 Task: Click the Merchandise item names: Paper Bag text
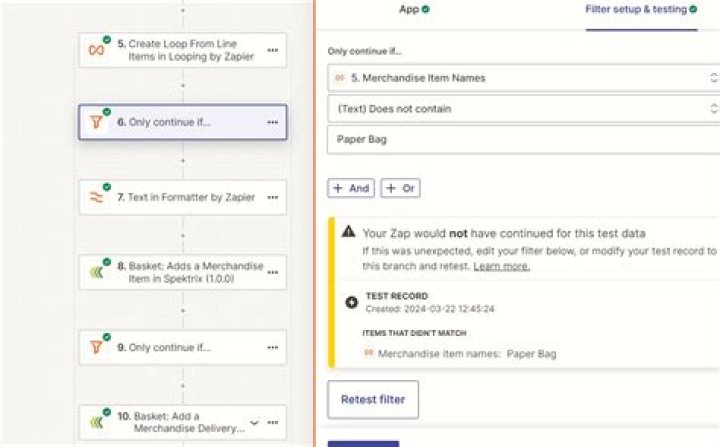[467, 354]
